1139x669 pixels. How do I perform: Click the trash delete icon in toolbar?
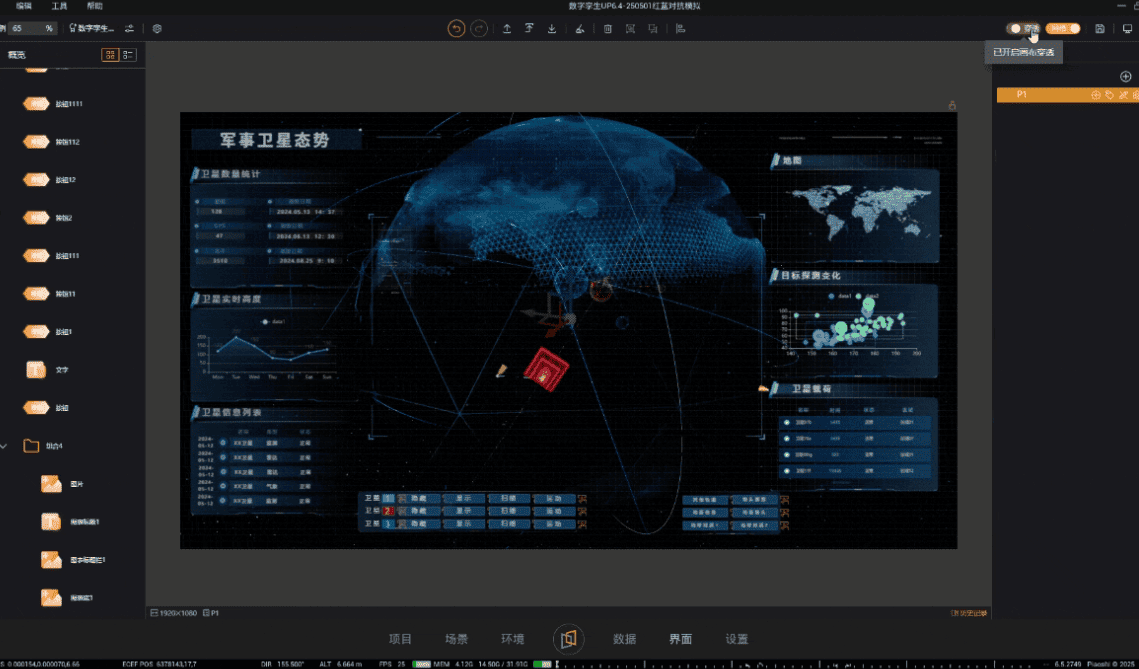tap(608, 29)
